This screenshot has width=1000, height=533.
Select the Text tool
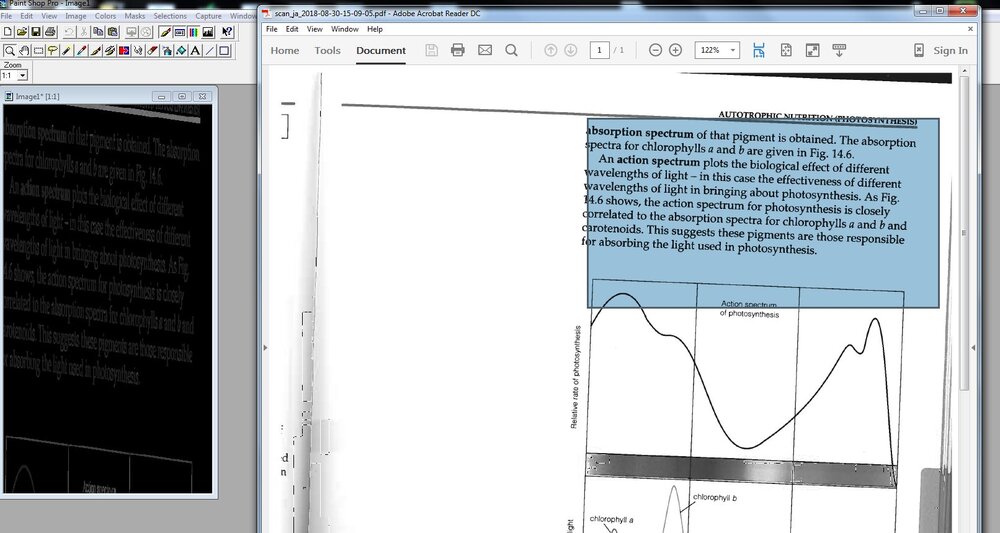coord(195,50)
